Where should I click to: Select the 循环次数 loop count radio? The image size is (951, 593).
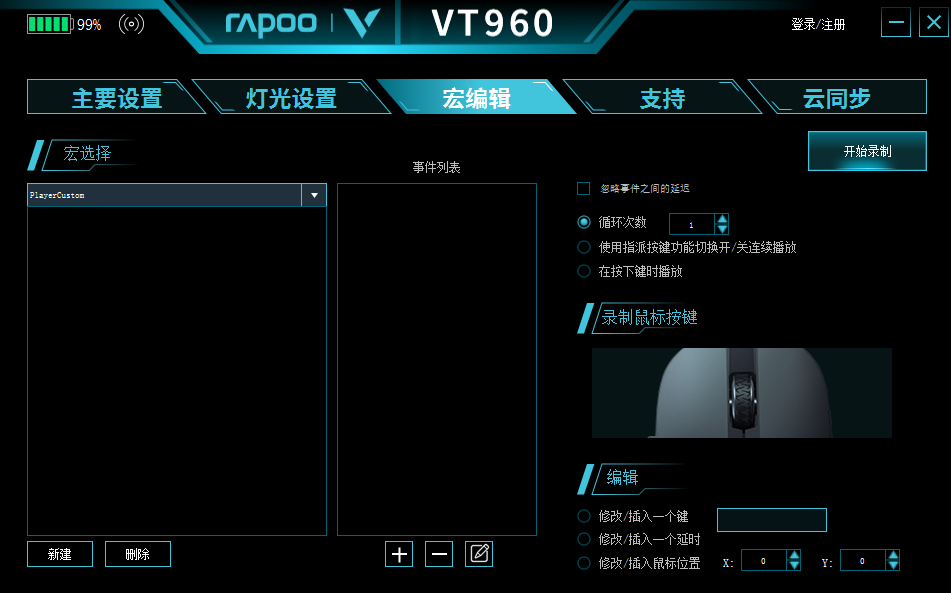coord(584,223)
